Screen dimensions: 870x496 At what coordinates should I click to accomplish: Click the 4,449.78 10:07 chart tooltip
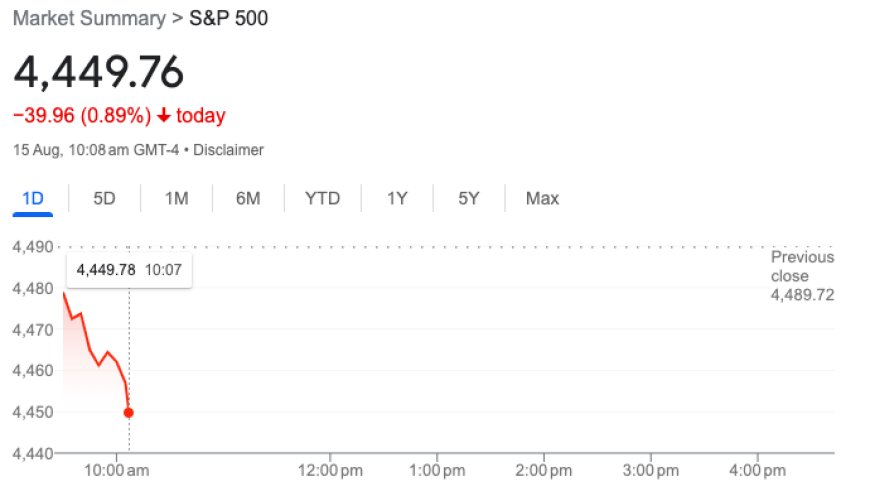[x=129, y=269]
